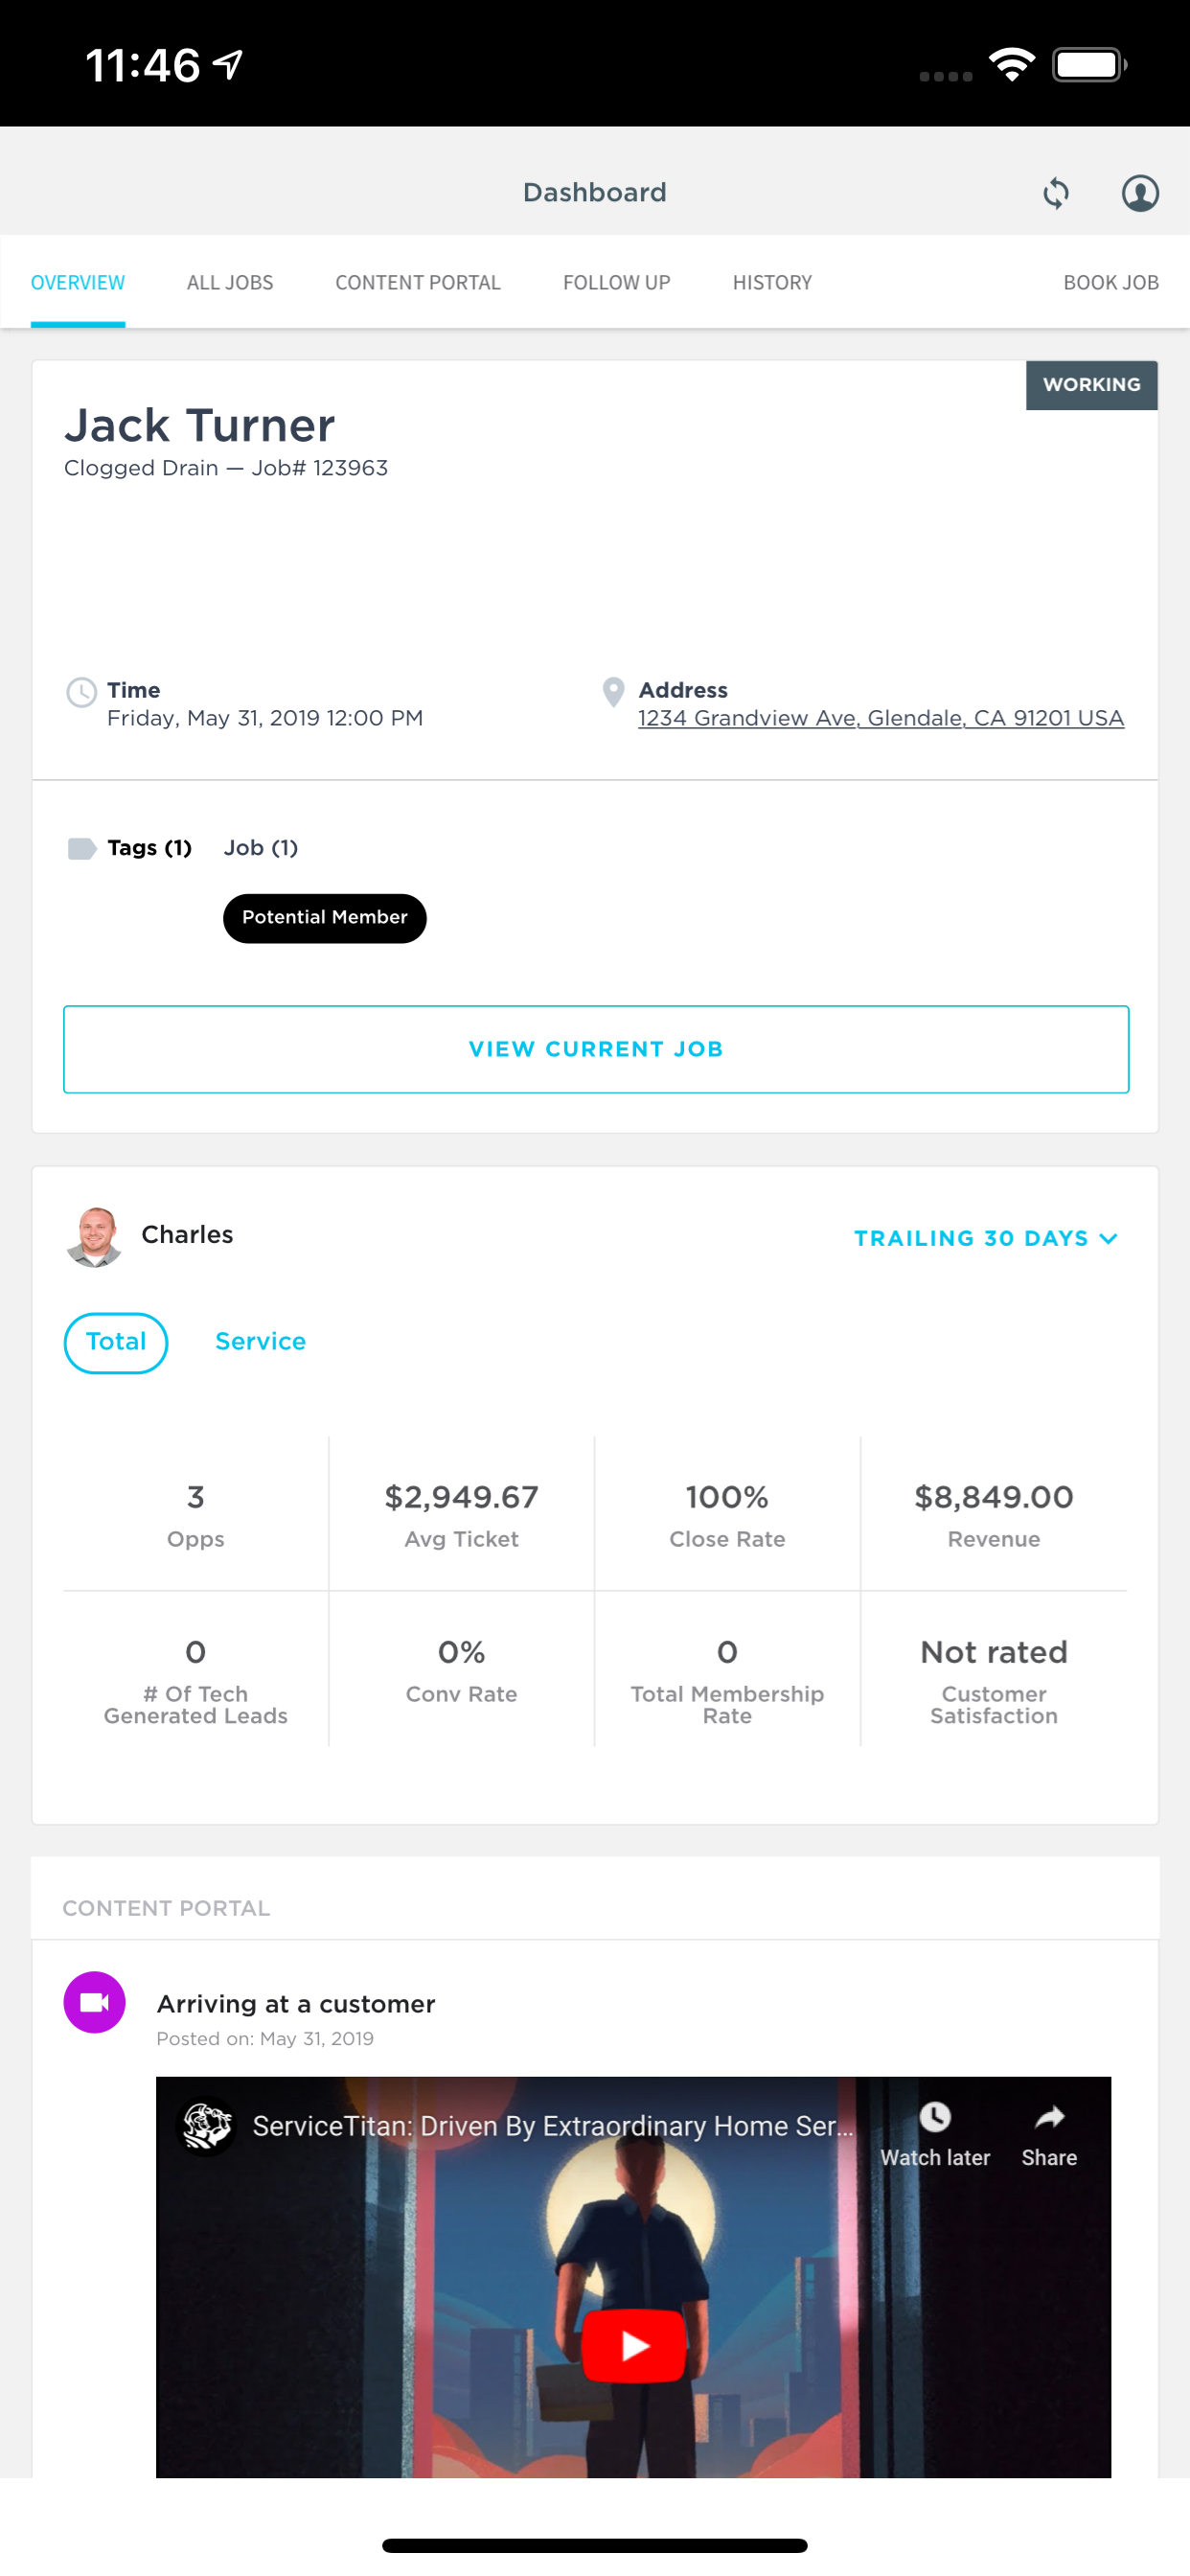
Task: Click the Watch later icon on the video
Action: pos(934,2116)
